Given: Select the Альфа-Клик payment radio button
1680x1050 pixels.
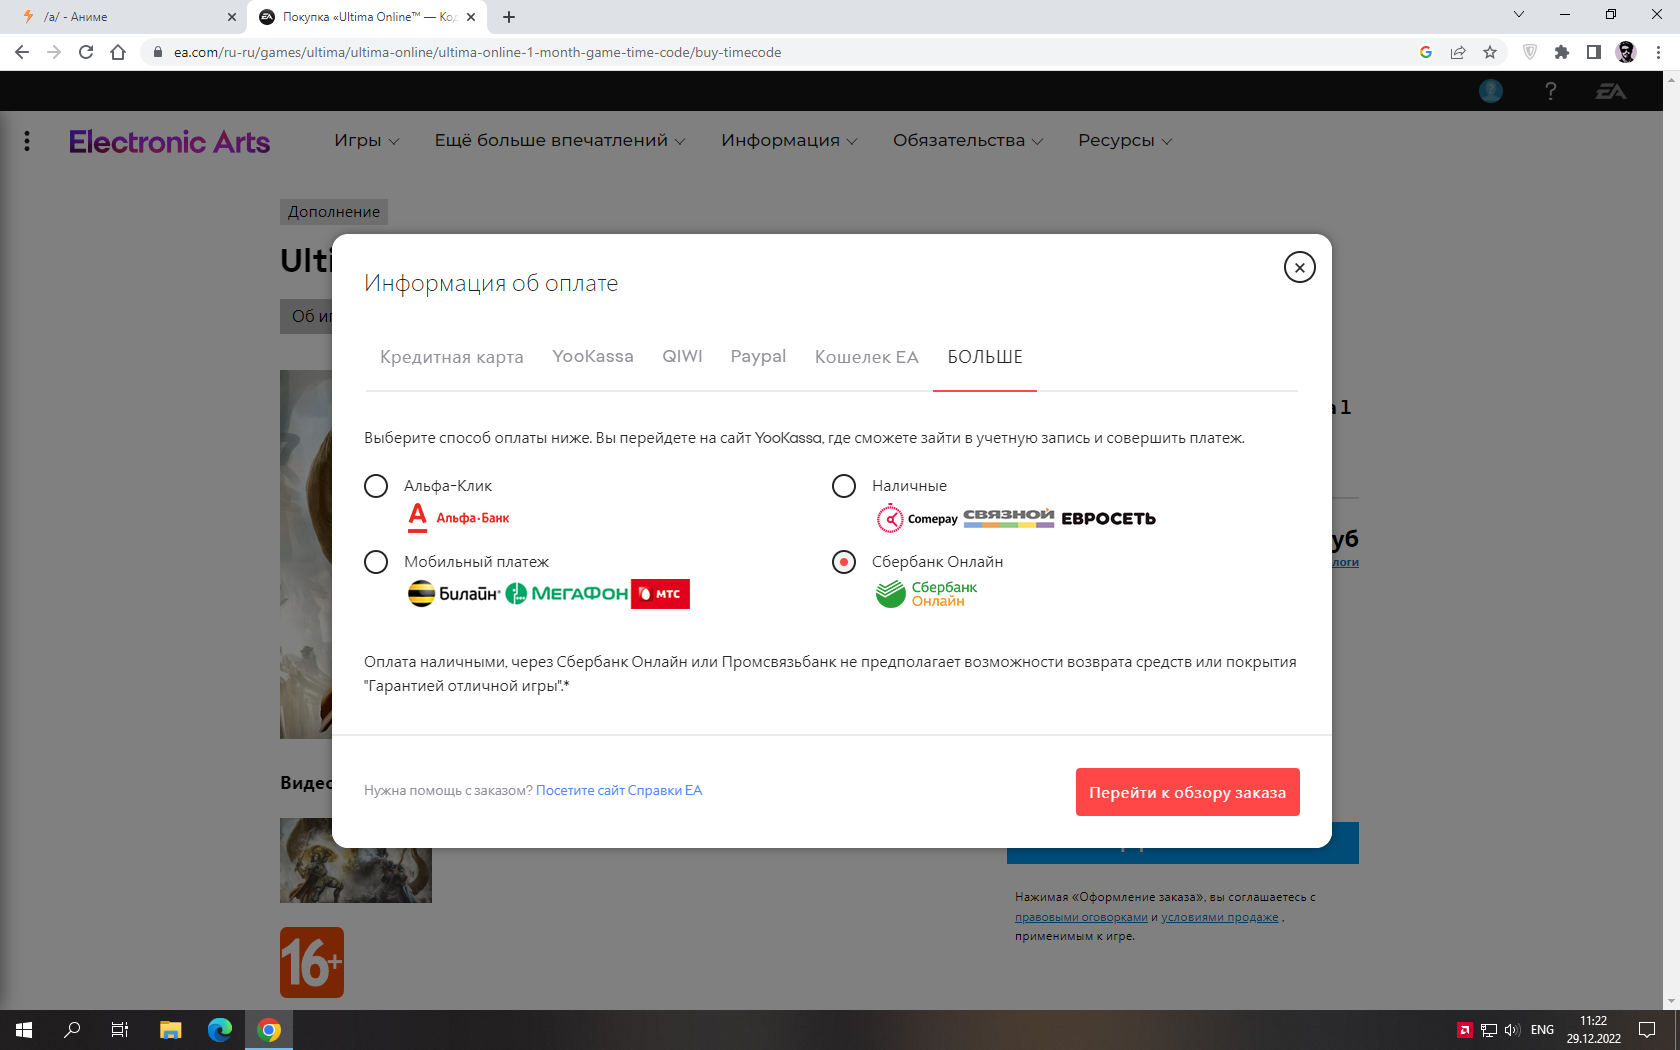Looking at the screenshot, I should coord(376,486).
